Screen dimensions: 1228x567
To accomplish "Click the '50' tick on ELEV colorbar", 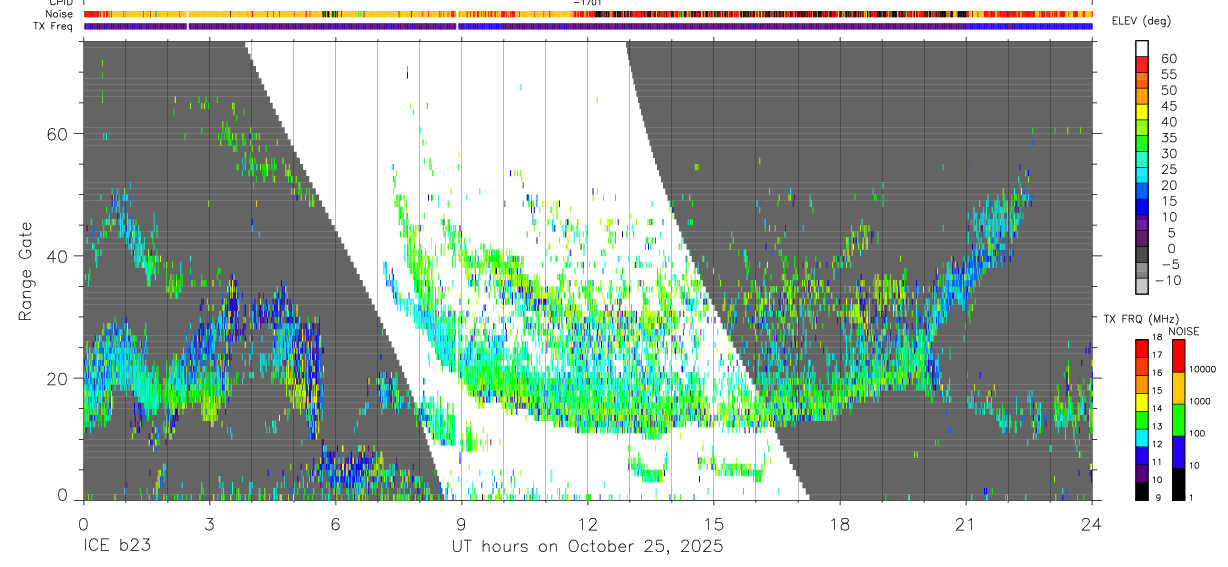I will [x=1168, y=91].
